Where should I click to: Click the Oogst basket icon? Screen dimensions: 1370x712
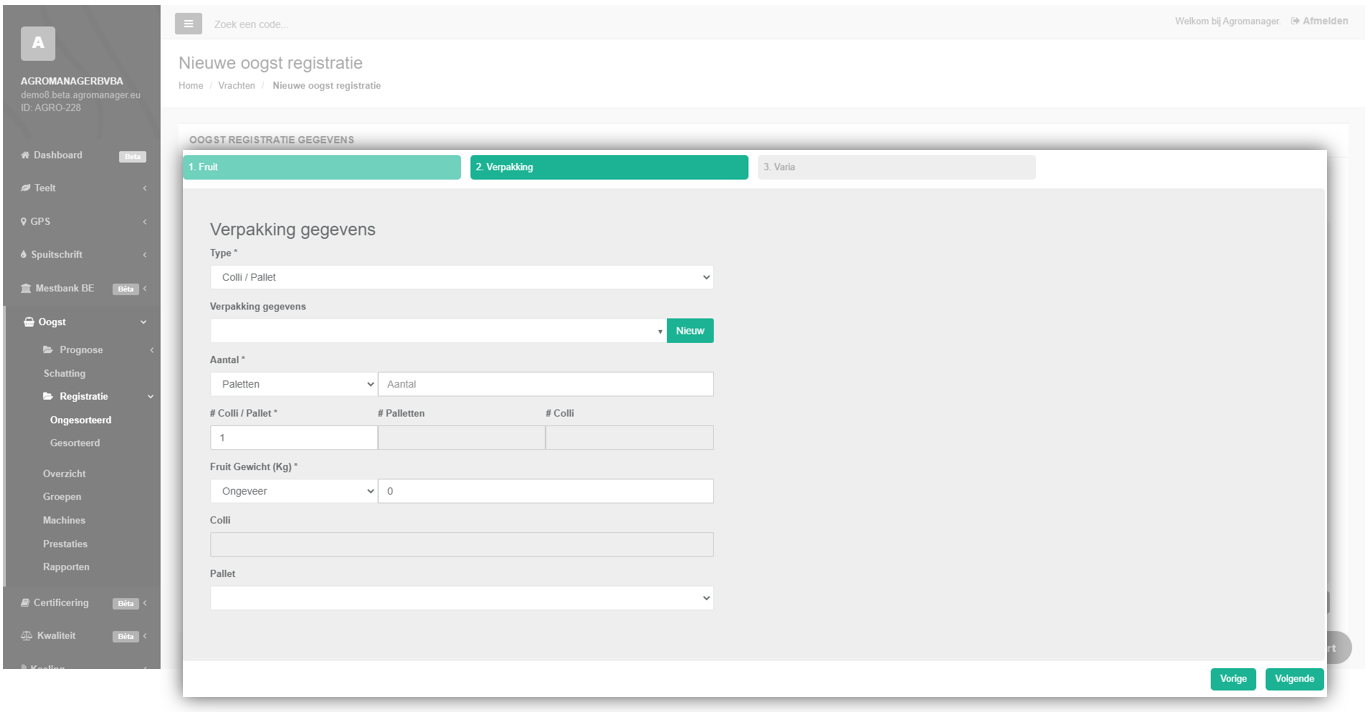click(x=29, y=322)
